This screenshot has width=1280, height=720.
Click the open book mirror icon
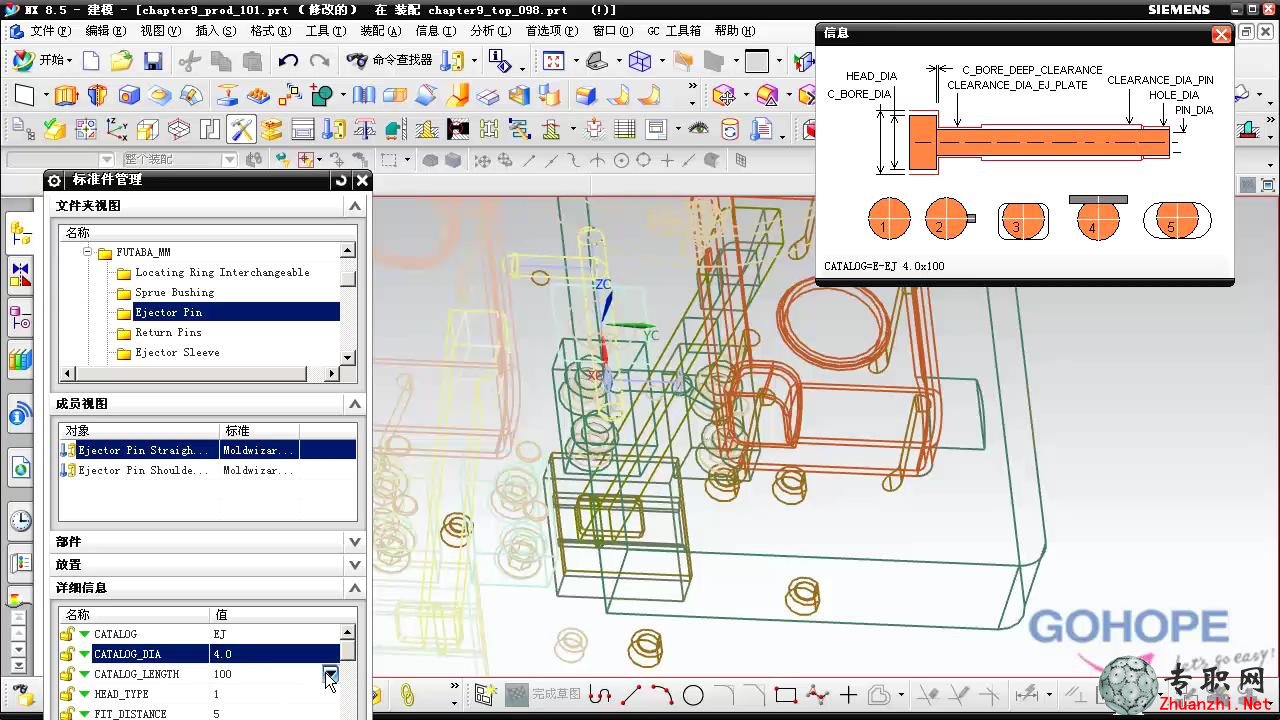(x=364, y=95)
